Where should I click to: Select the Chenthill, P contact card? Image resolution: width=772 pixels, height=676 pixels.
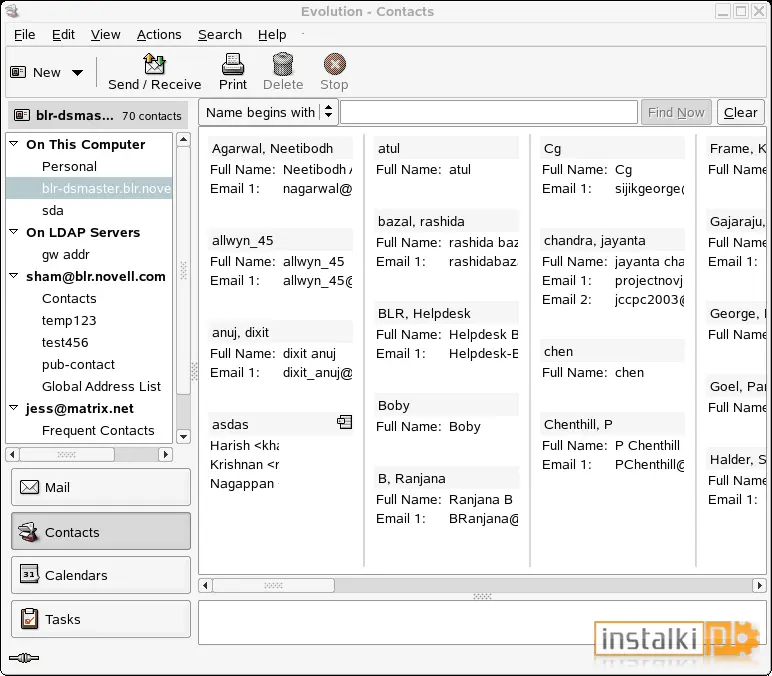(612, 444)
